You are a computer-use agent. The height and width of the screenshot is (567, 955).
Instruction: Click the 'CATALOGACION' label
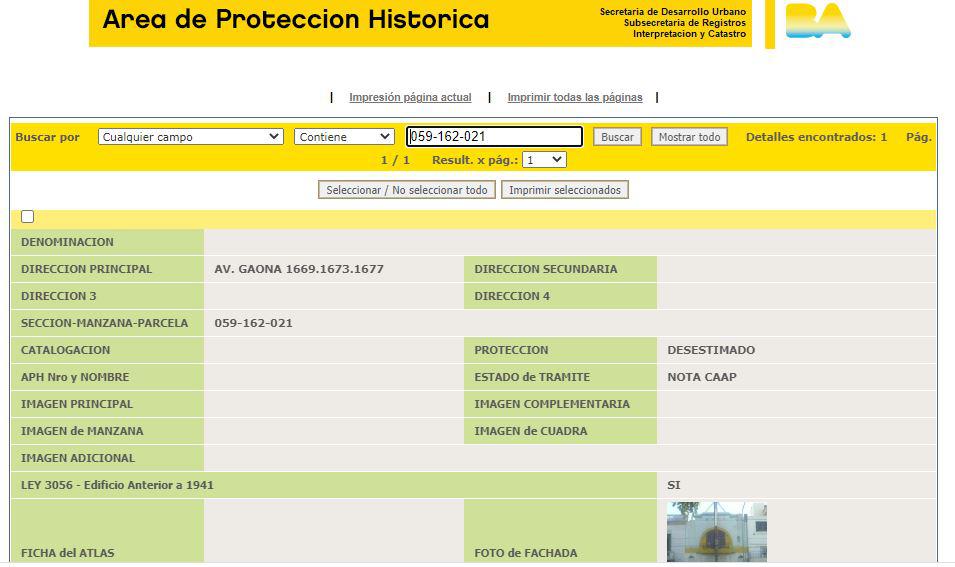65,350
